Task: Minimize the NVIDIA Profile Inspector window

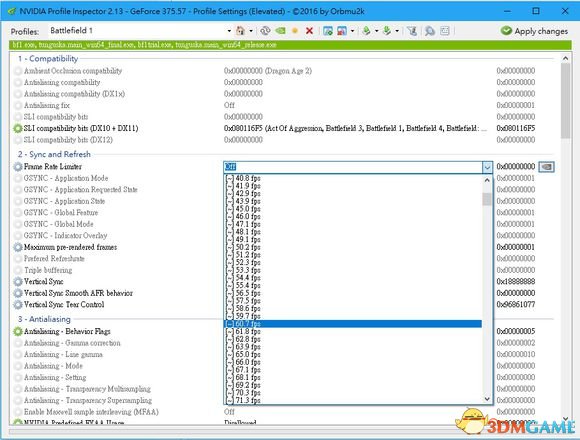Action: 507,11
